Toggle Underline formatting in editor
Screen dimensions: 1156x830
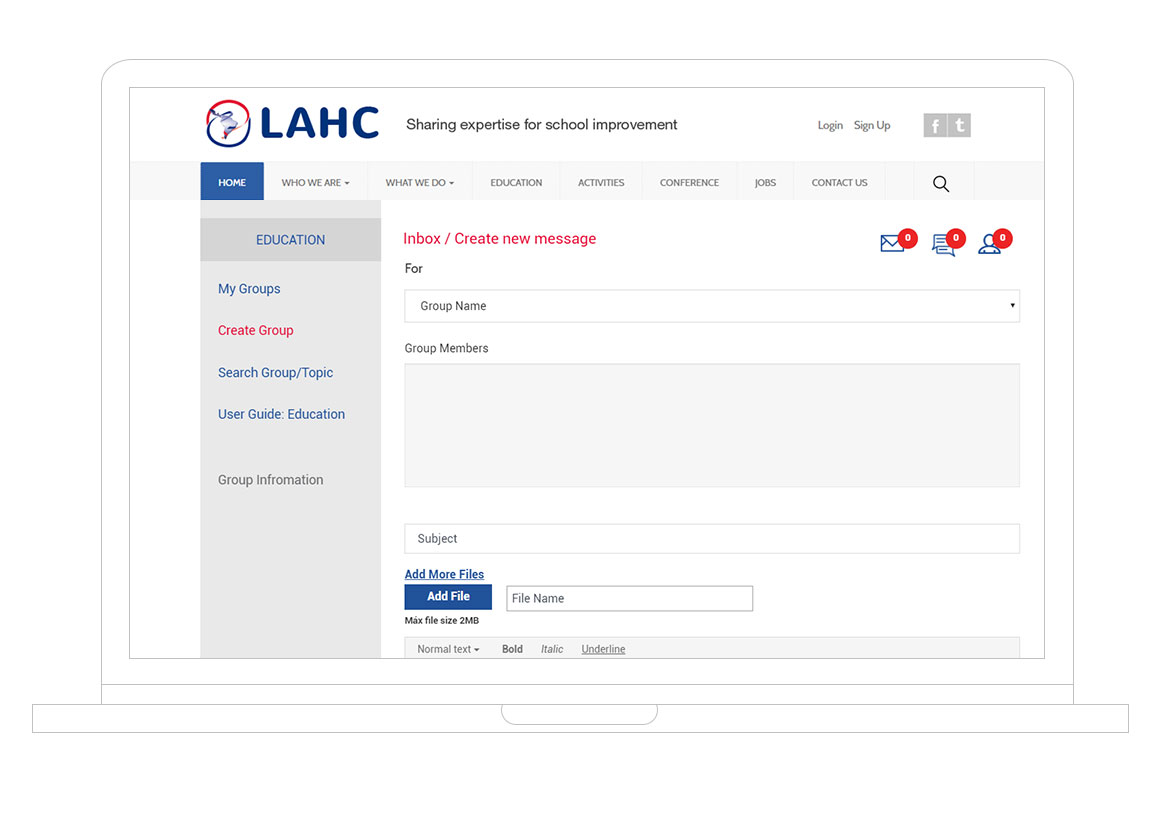(603, 649)
